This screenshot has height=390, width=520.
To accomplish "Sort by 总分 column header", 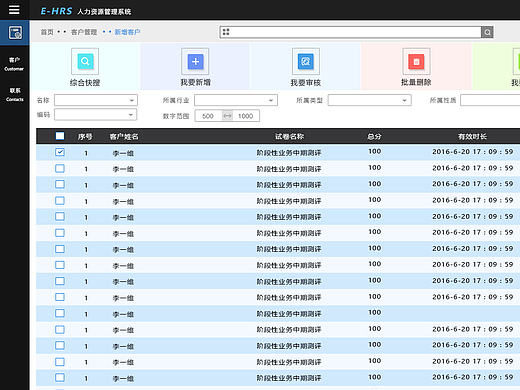I will point(374,136).
